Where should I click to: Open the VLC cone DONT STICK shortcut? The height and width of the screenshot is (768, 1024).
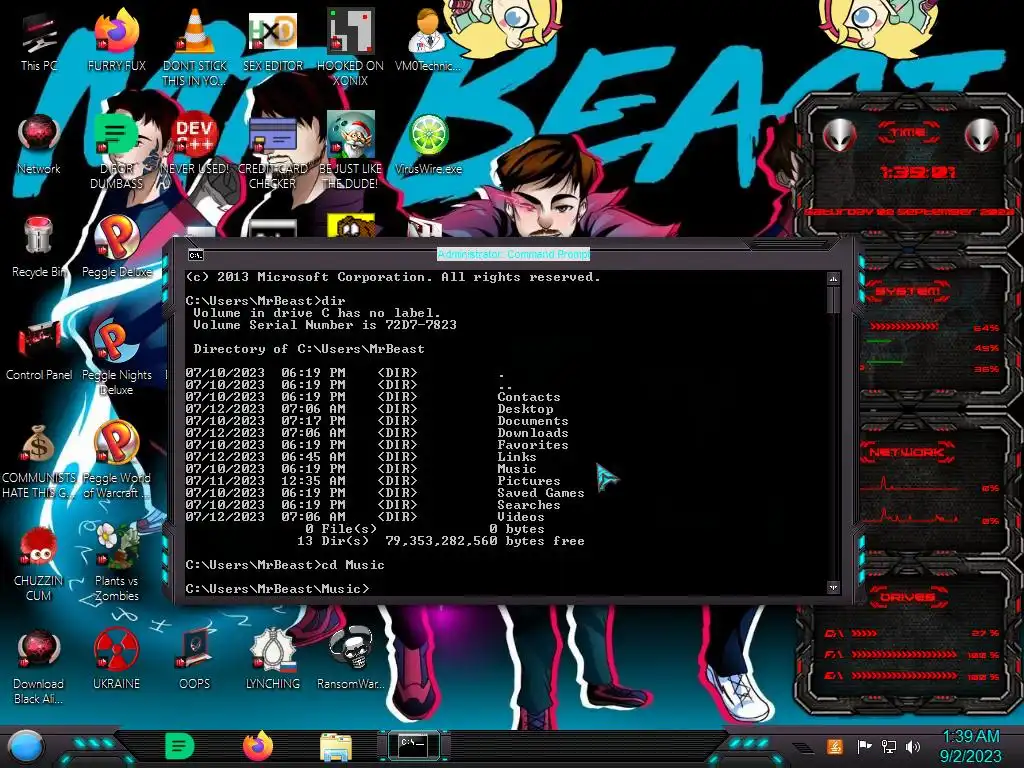pos(195,48)
